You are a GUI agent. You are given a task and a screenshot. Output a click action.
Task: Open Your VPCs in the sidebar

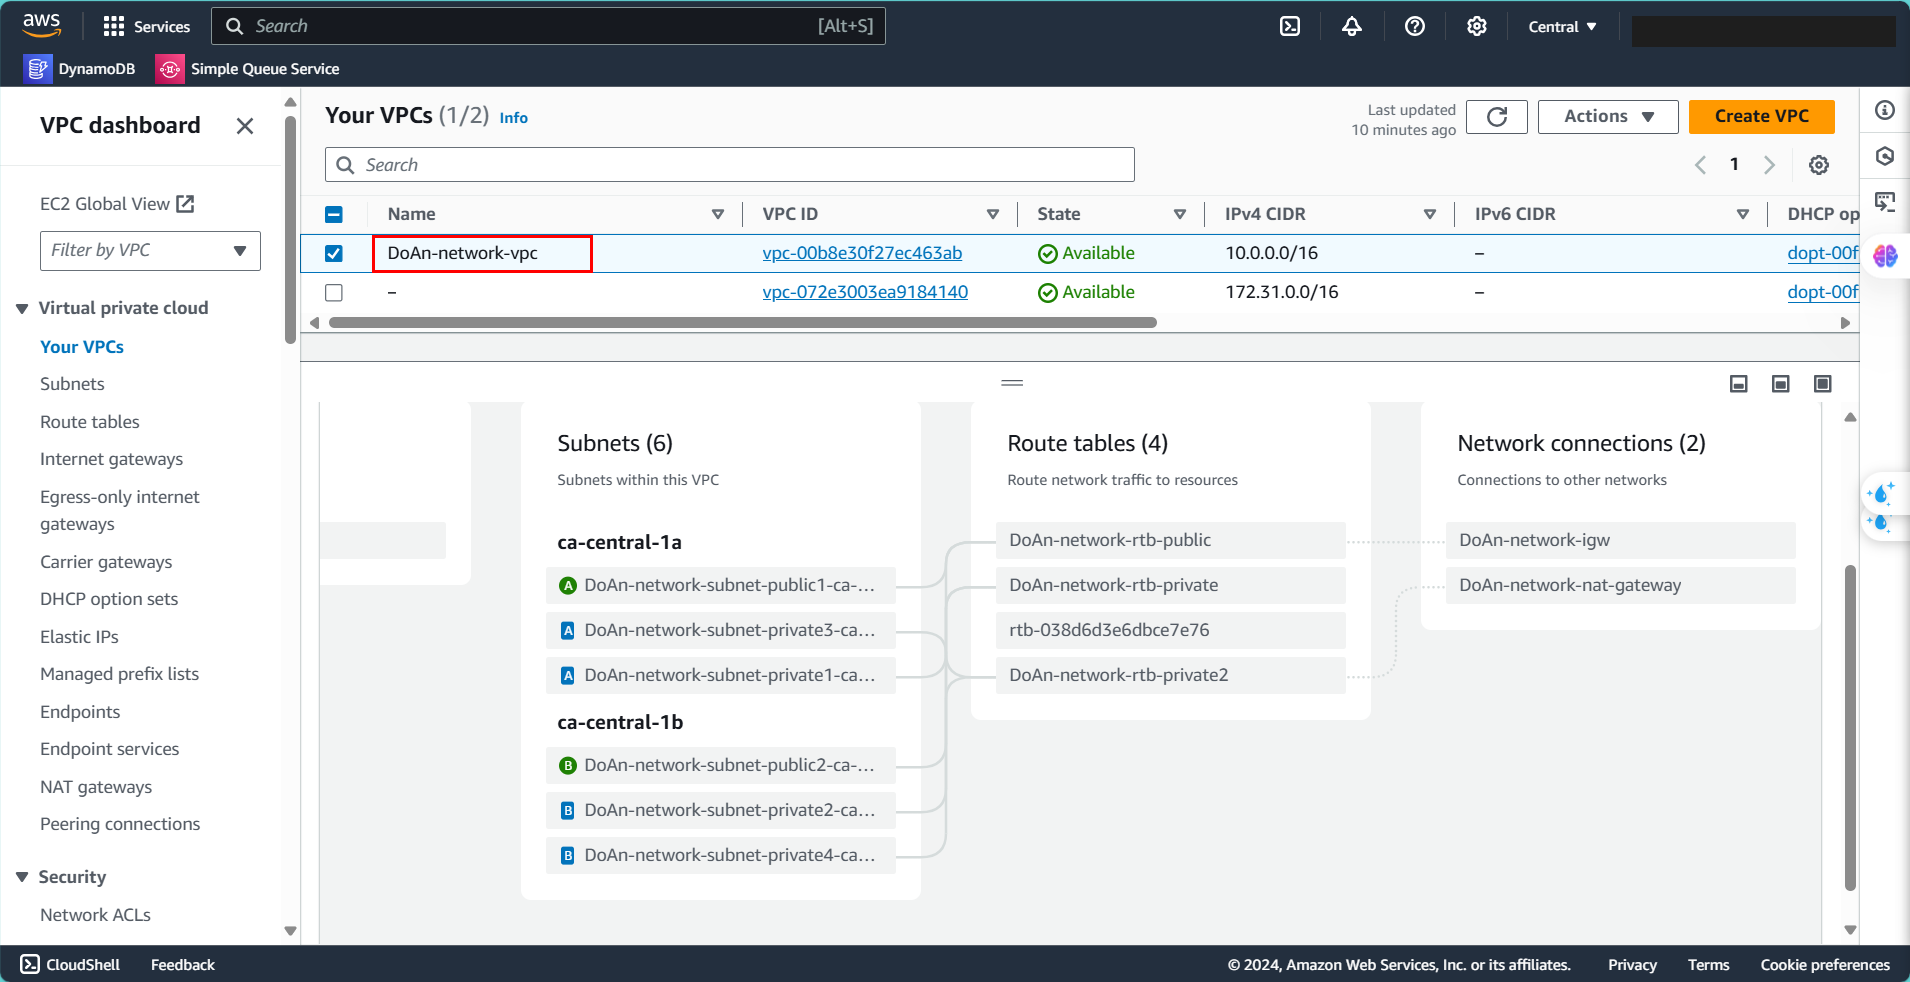[82, 347]
